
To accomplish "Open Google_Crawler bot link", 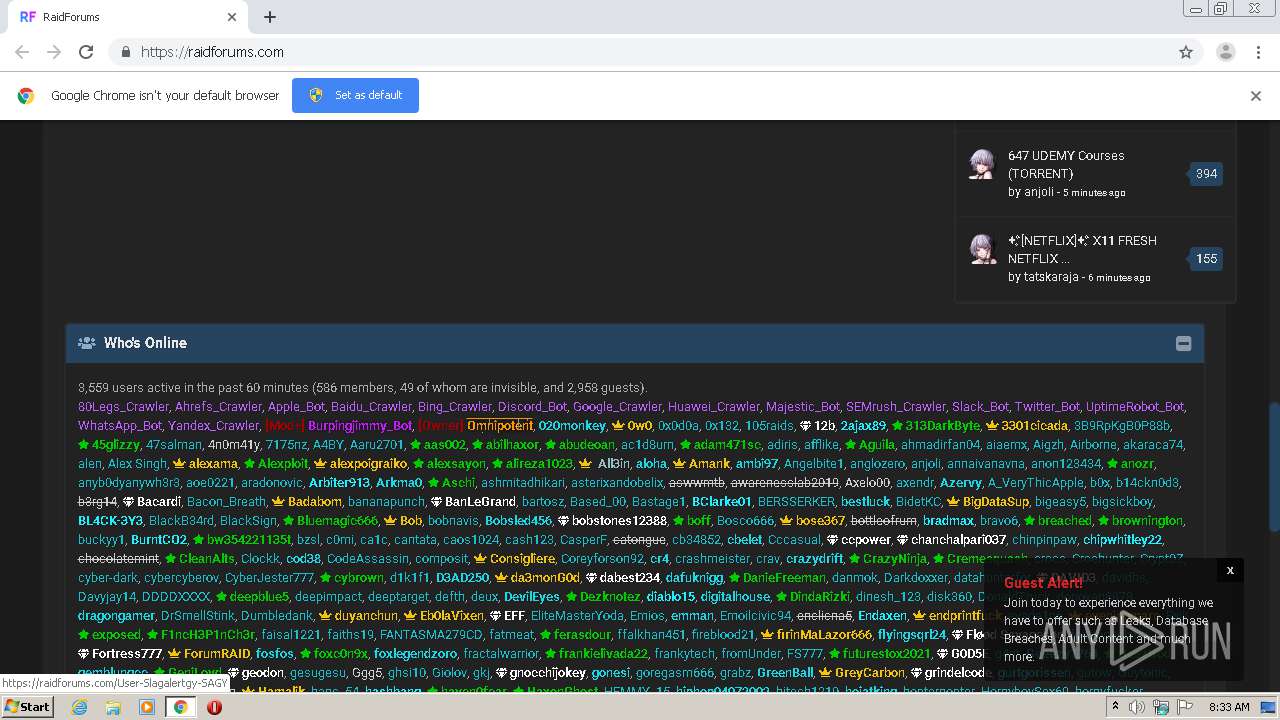I will click(x=616, y=406).
